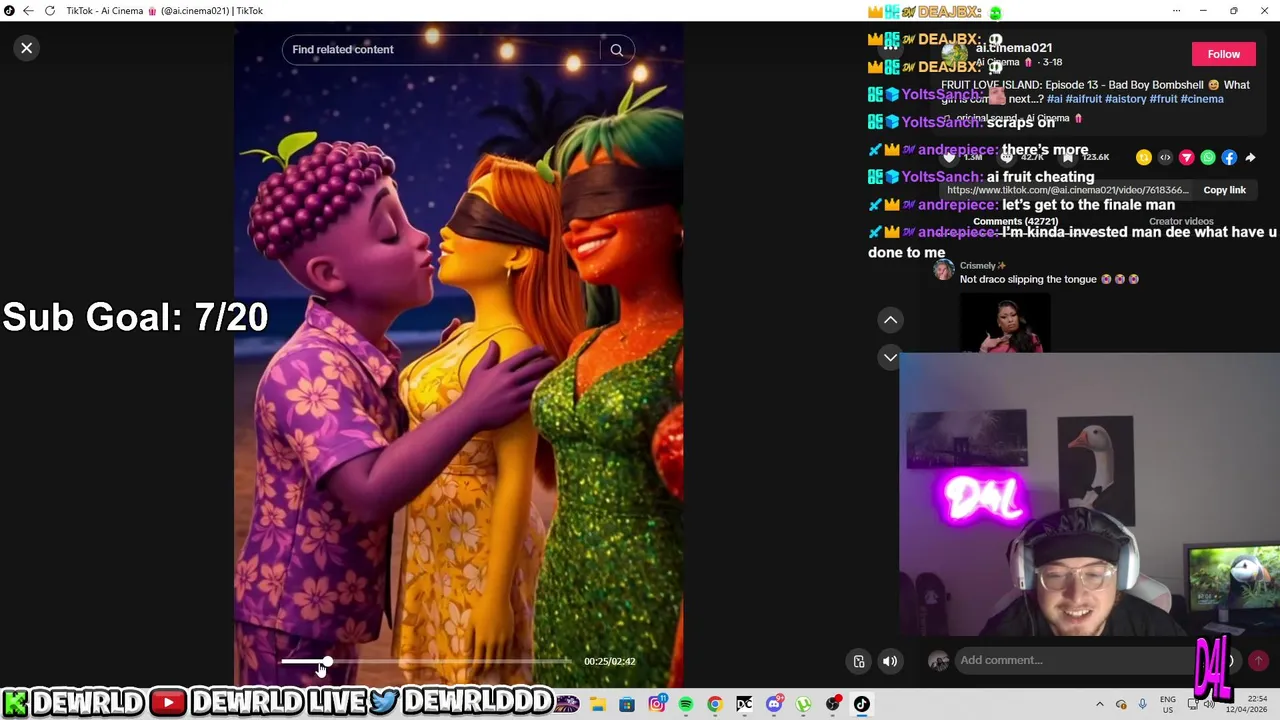Viewport: 1280px width, 720px height.
Task: Send to friends with red icon
Action: (x=1186, y=157)
